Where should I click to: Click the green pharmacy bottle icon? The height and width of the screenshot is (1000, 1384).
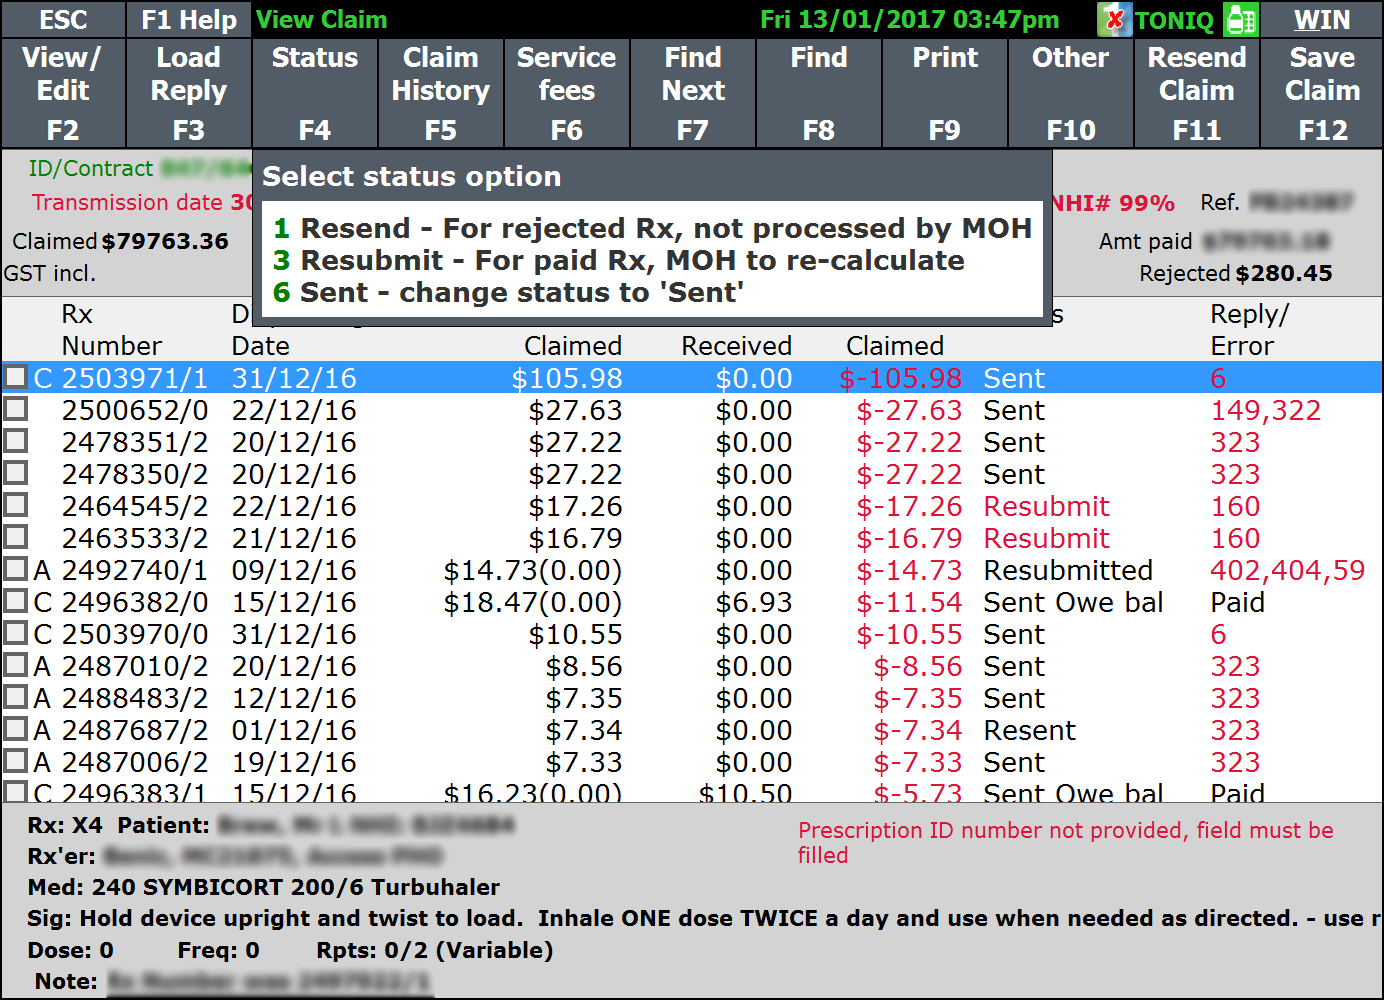click(1241, 19)
